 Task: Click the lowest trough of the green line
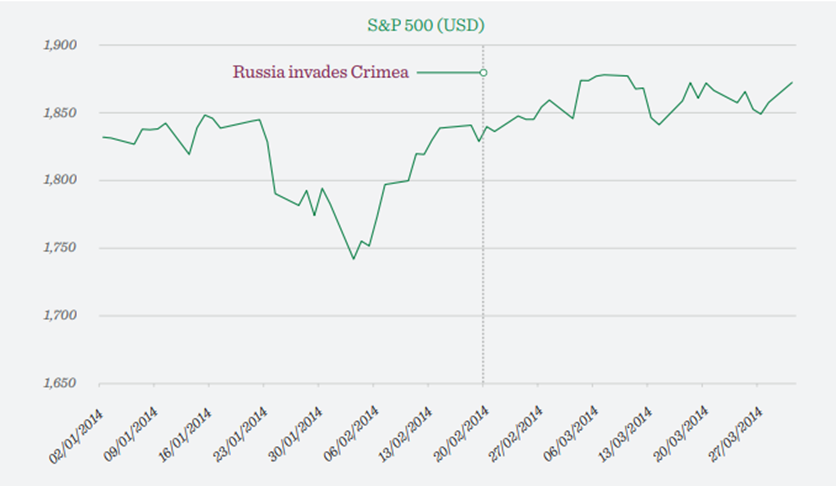tap(353, 259)
